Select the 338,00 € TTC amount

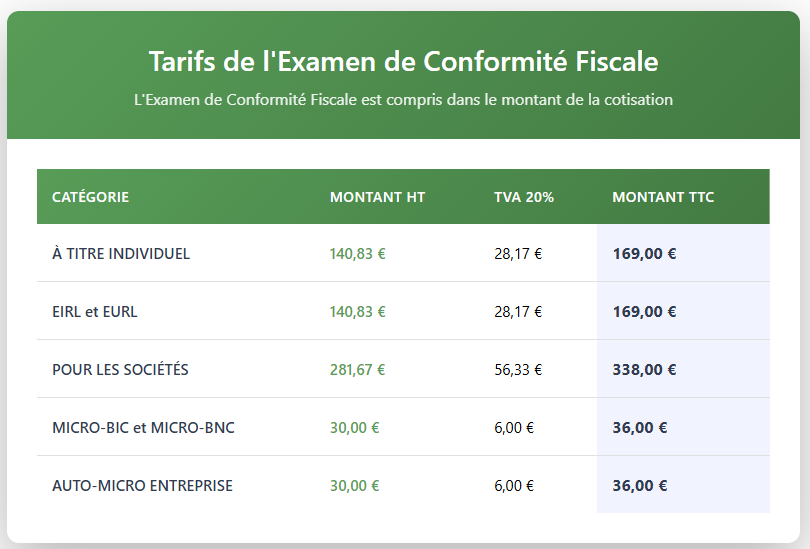pyautogui.click(x=644, y=370)
